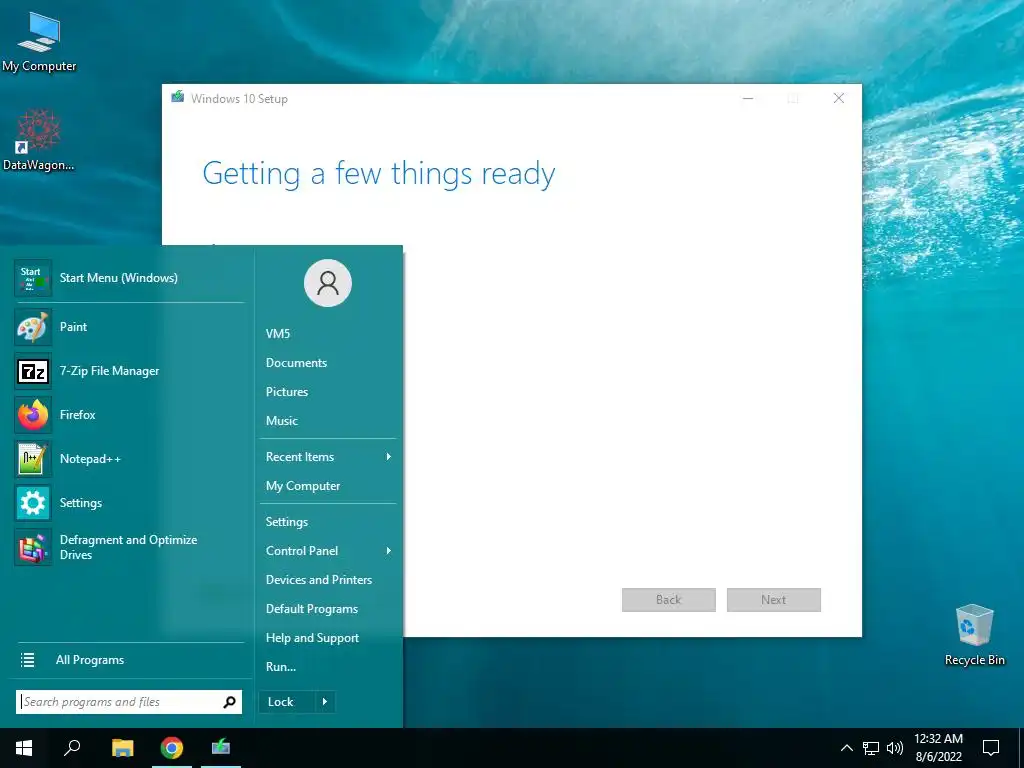The width and height of the screenshot is (1024, 768).
Task: Expand power options arrow beside Lock
Action: click(x=325, y=702)
